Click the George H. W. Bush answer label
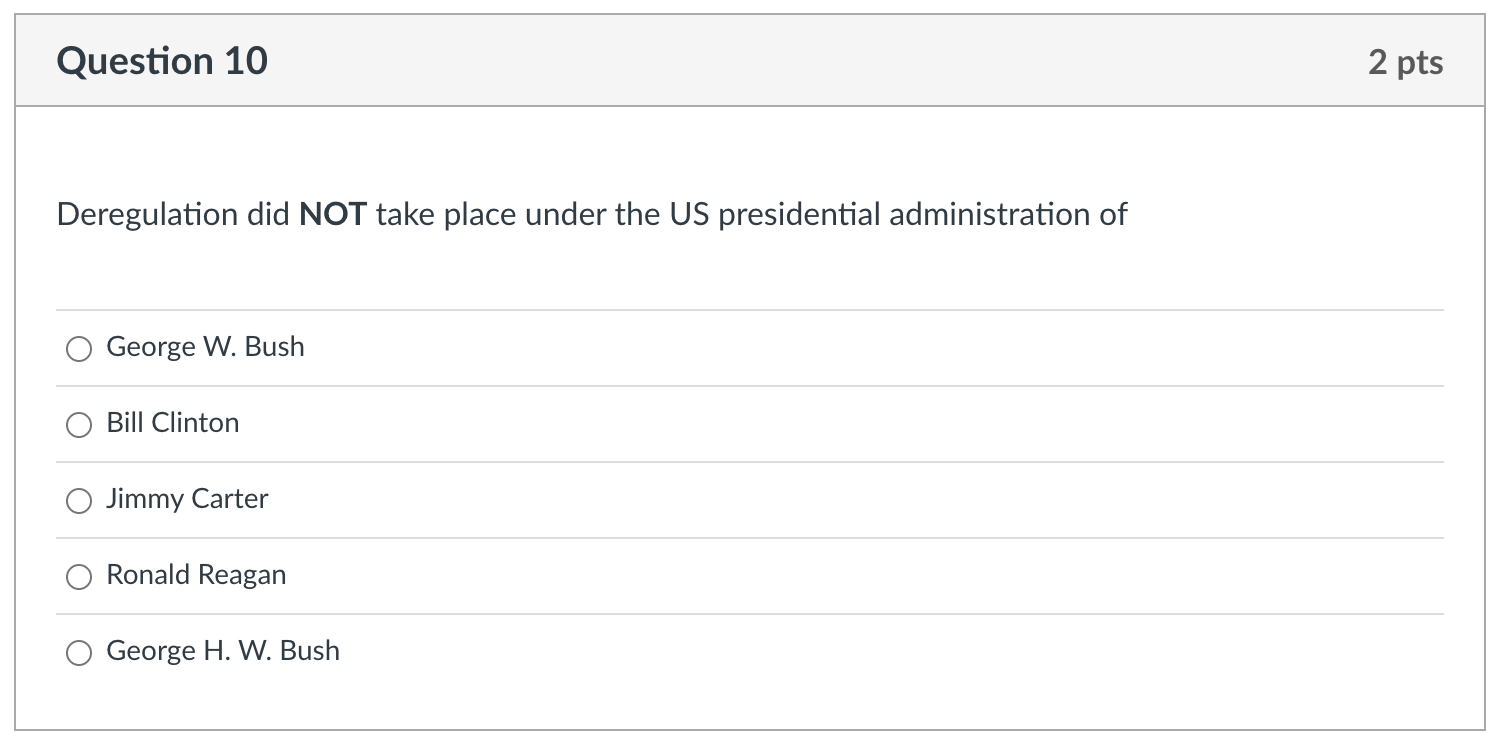 coord(223,651)
